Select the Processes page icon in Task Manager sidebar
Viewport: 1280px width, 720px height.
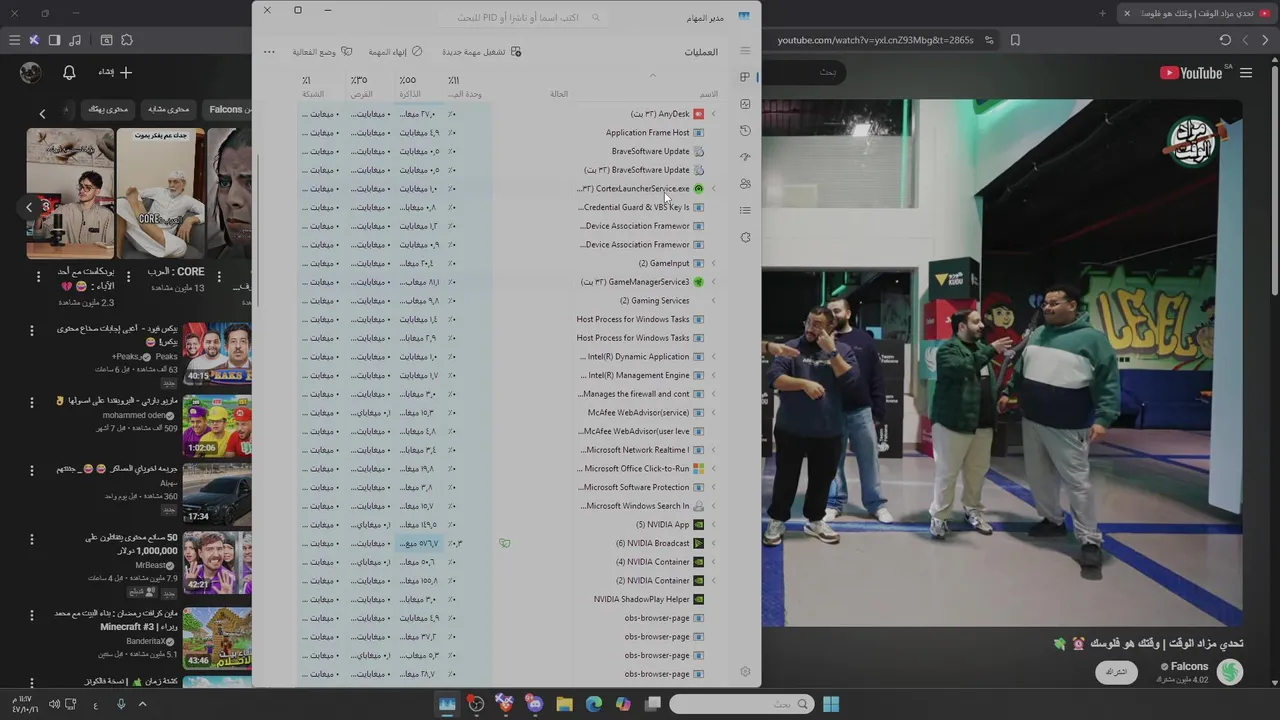pyautogui.click(x=745, y=77)
